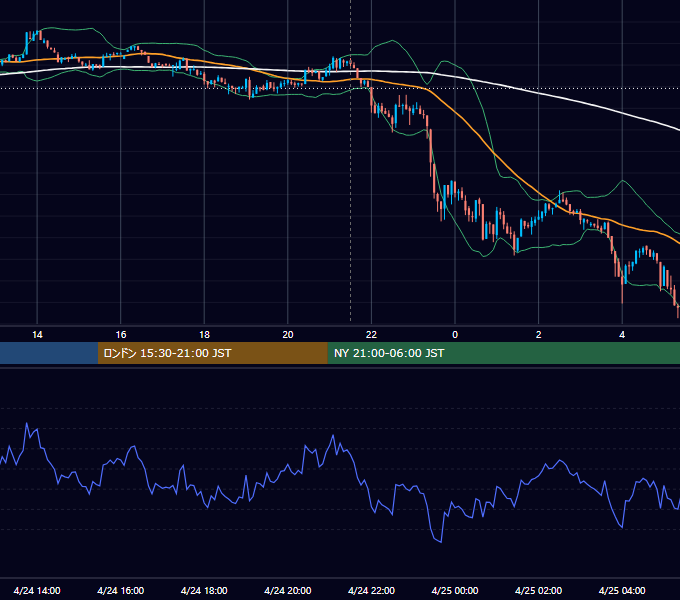
Task: Click the 14 time axis label
Action: click(x=37, y=335)
